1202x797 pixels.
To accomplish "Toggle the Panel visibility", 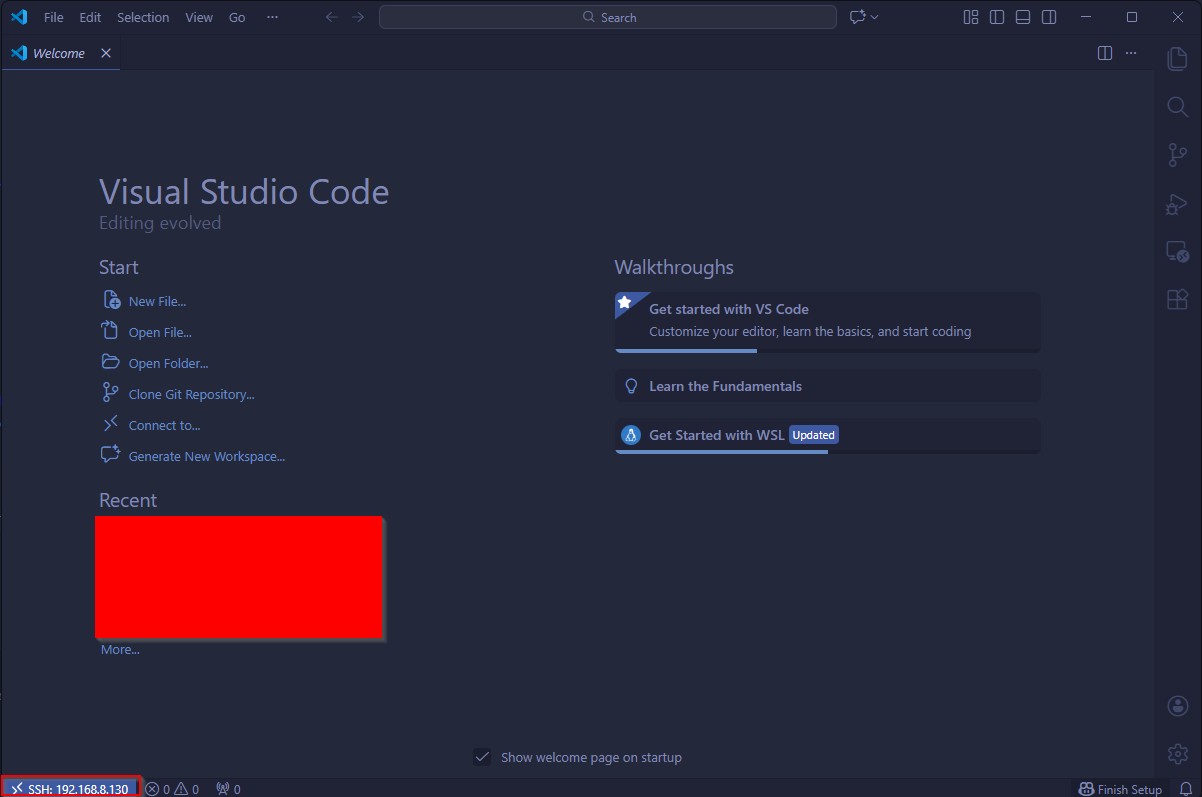I will (1022, 17).
